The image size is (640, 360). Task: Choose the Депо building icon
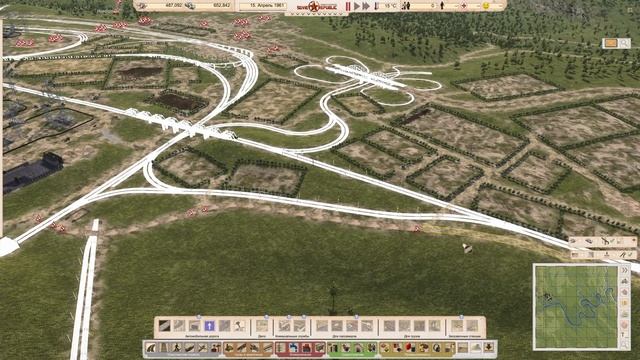point(262,326)
